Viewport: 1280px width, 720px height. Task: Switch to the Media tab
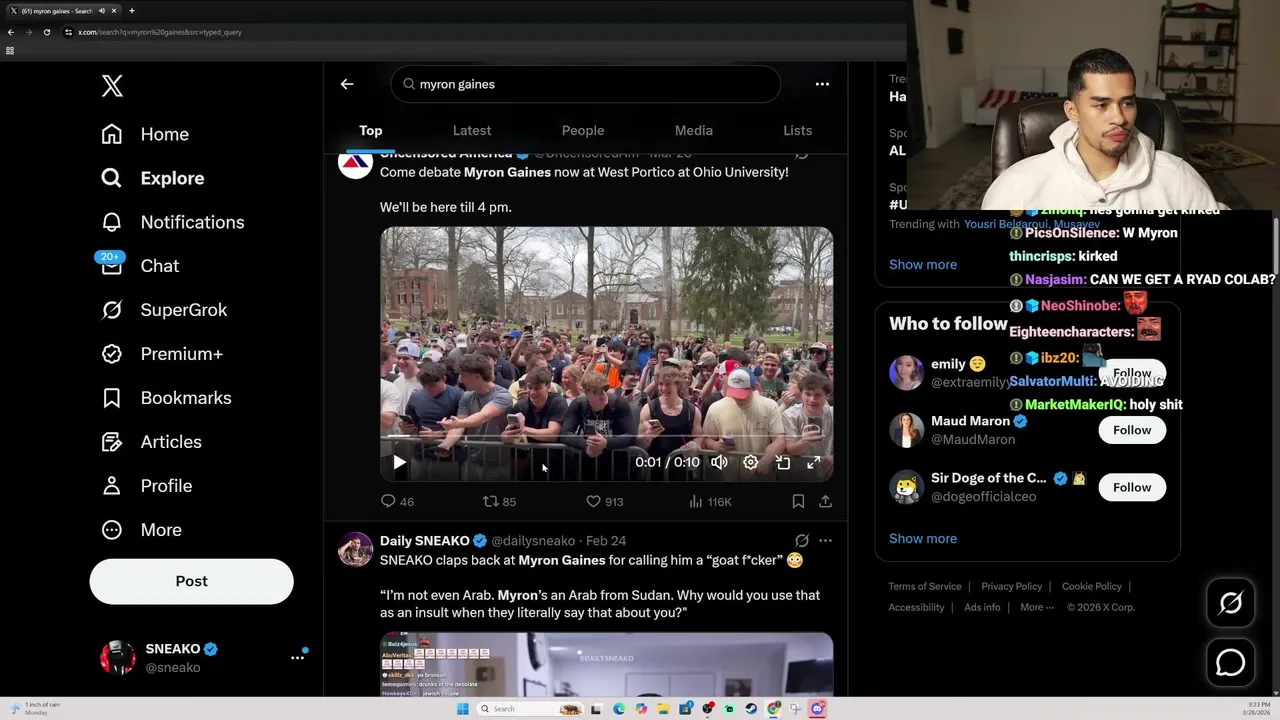point(694,131)
